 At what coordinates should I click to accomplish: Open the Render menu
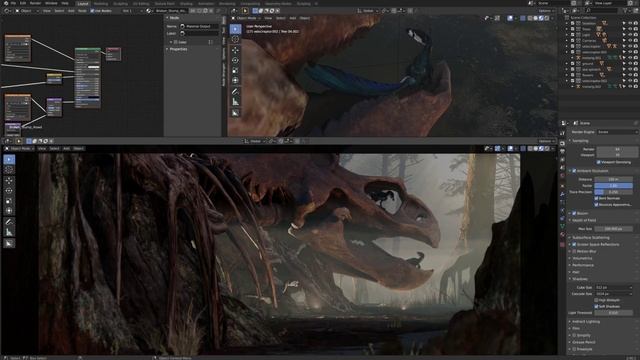pos(36,3)
